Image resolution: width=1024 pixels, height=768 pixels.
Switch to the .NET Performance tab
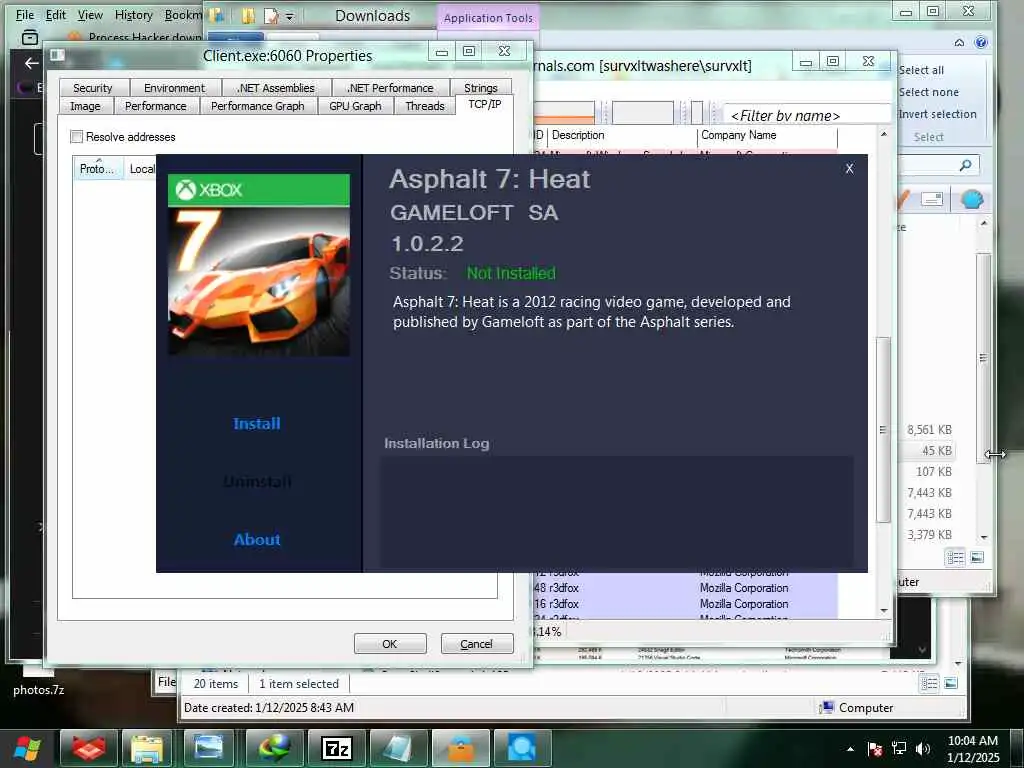[x=390, y=88]
